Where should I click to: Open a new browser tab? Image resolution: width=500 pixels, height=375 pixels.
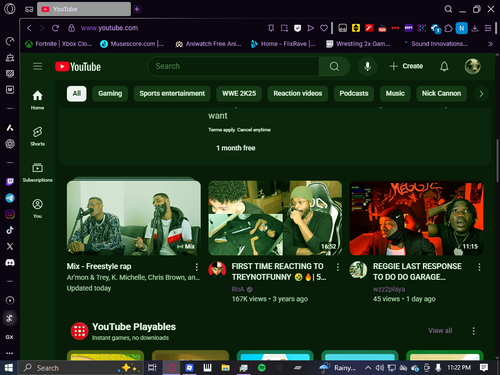pyautogui.click(x=137, y=9)
